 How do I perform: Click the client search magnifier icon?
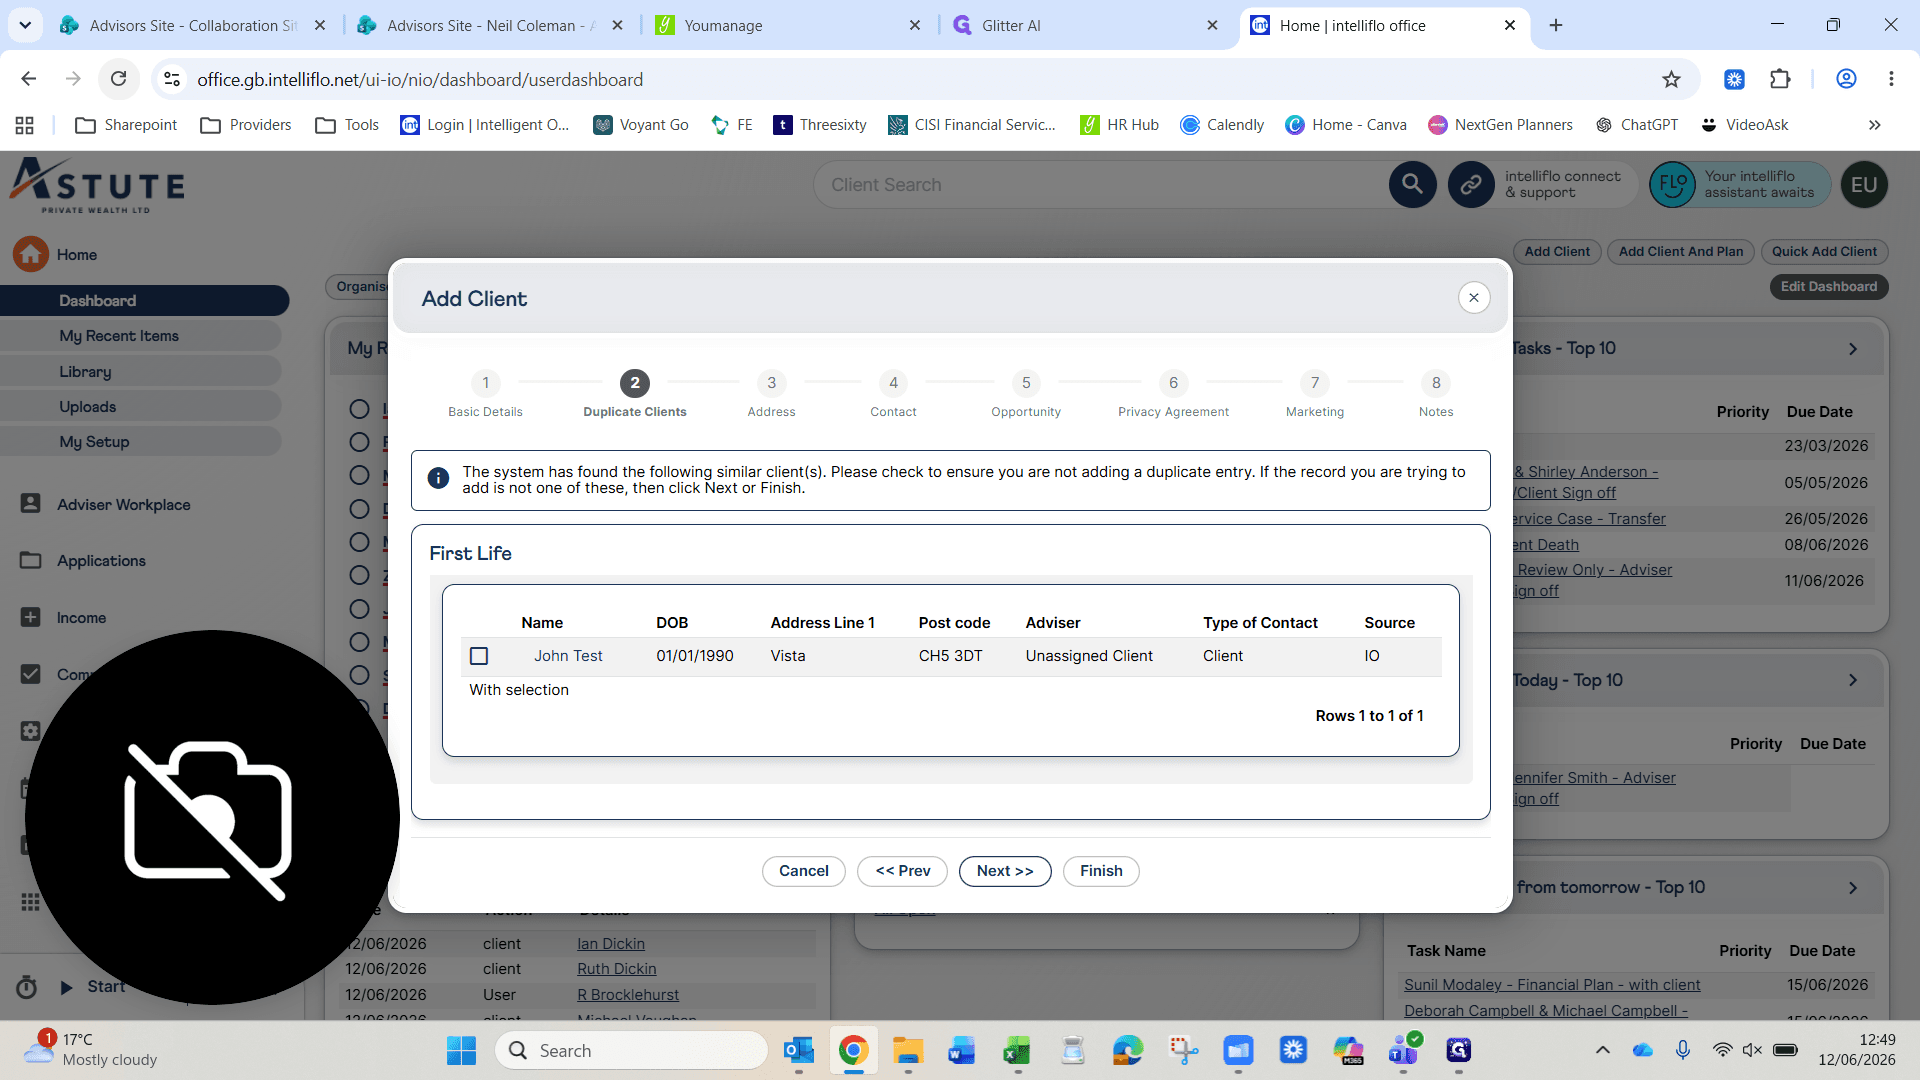[x=1412, y=185]
